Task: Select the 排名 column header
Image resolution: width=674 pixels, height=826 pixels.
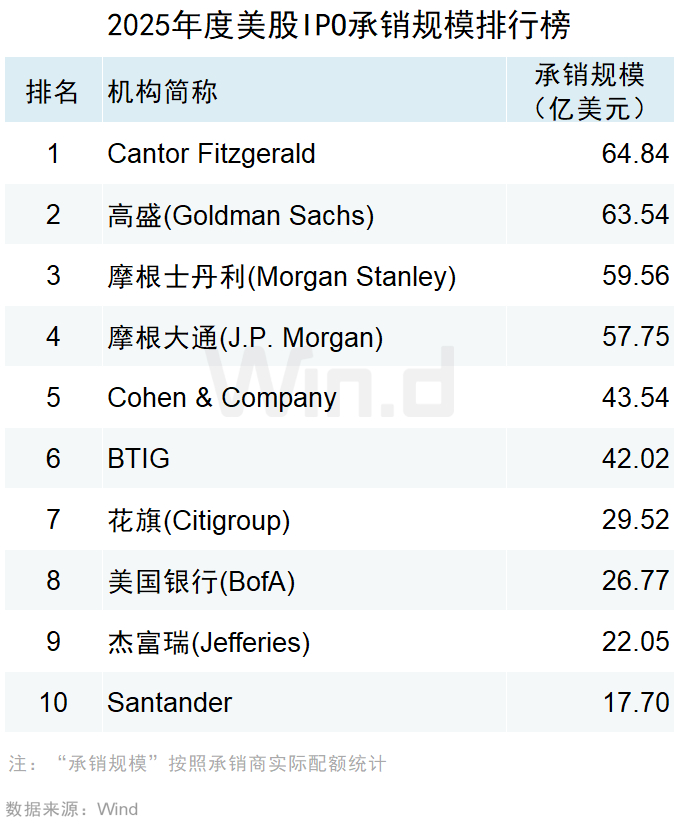Action: point(53,92)
